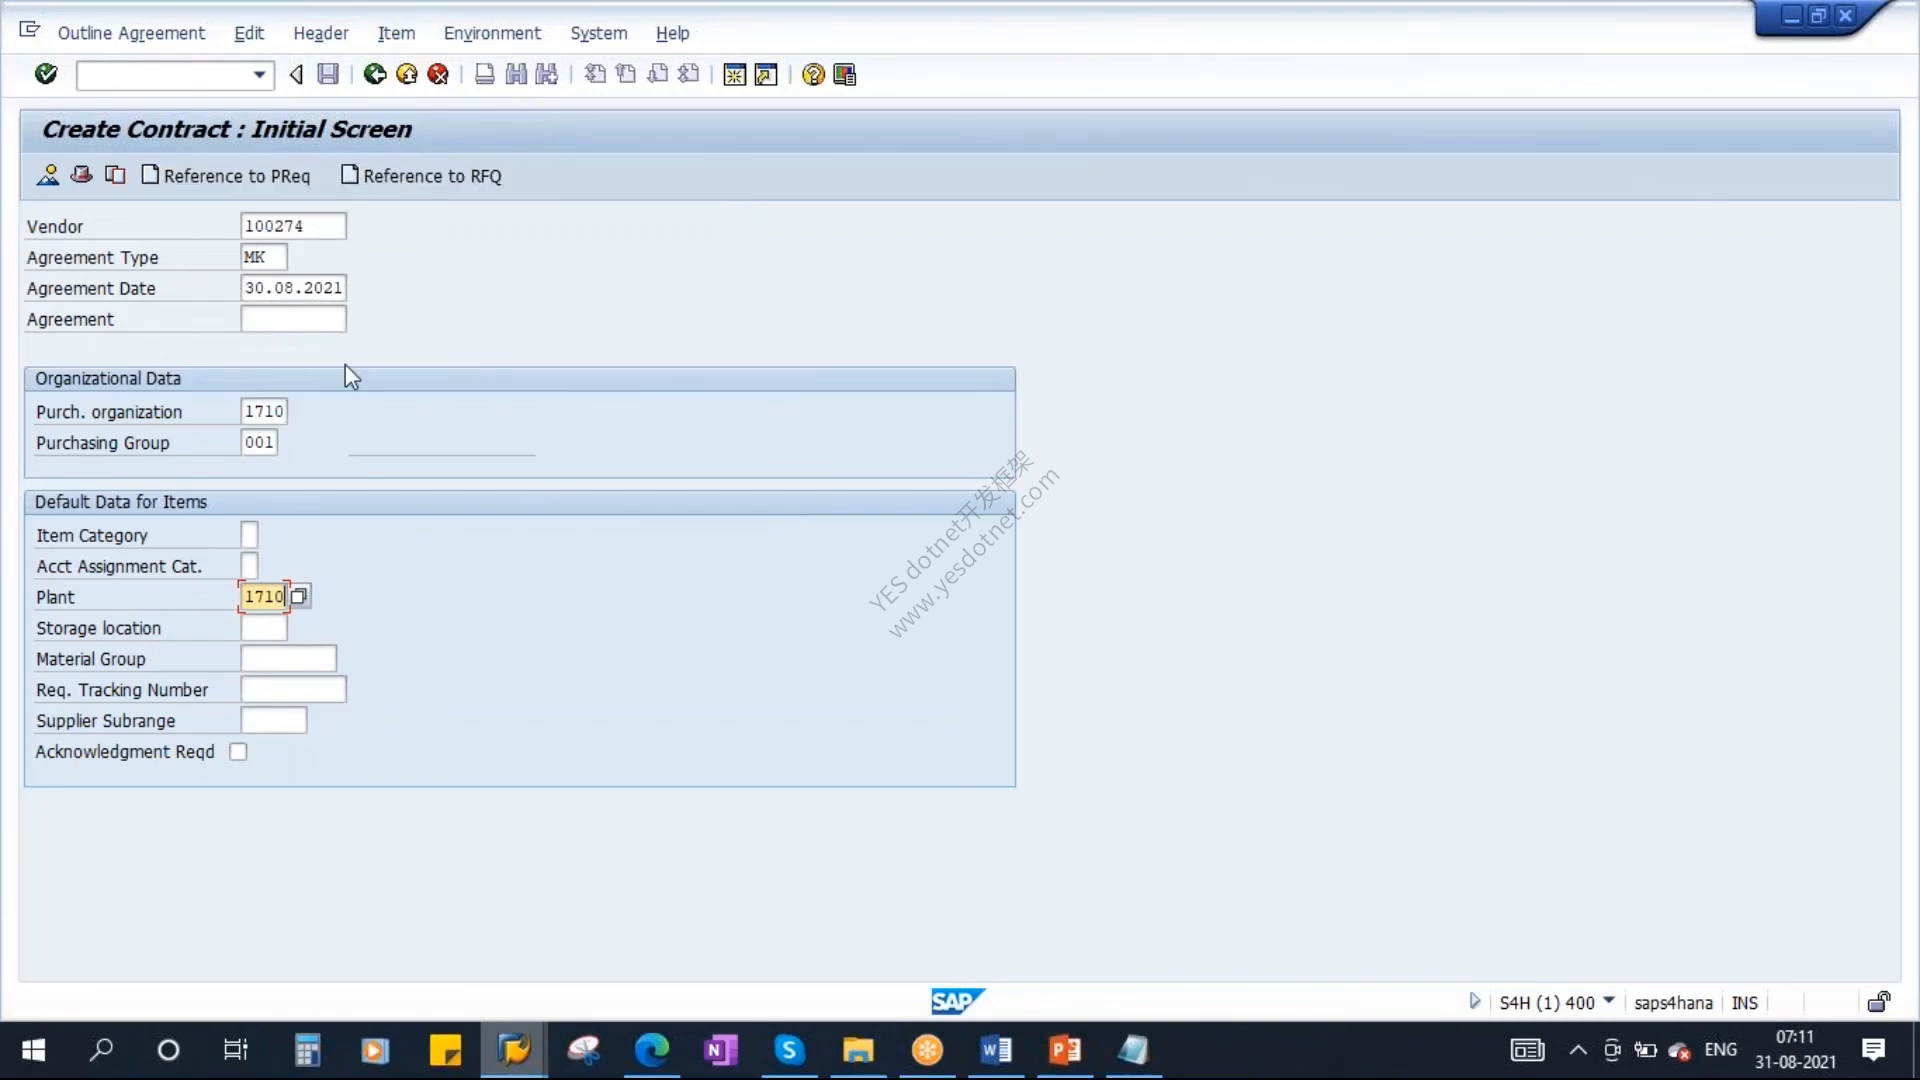Open the Environment menu
The image size is (1920, 1080).
point(492,33)
